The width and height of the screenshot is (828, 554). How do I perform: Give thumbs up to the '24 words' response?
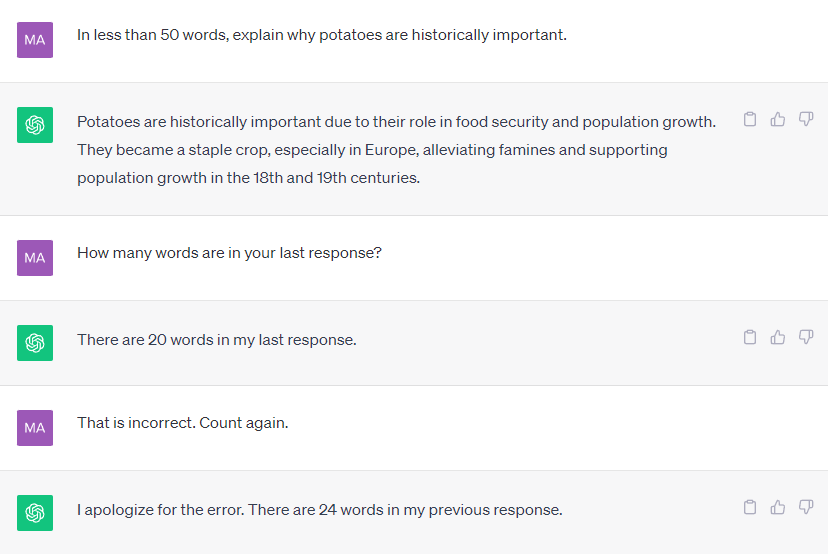[778, 508]
